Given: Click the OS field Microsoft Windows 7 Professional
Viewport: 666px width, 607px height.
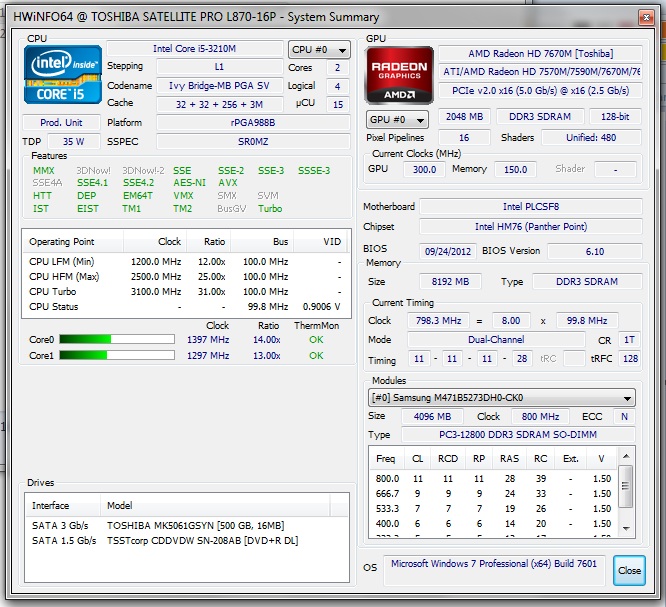Looking at the screenshot, I should pyautogui.click(x=494, y=570).
